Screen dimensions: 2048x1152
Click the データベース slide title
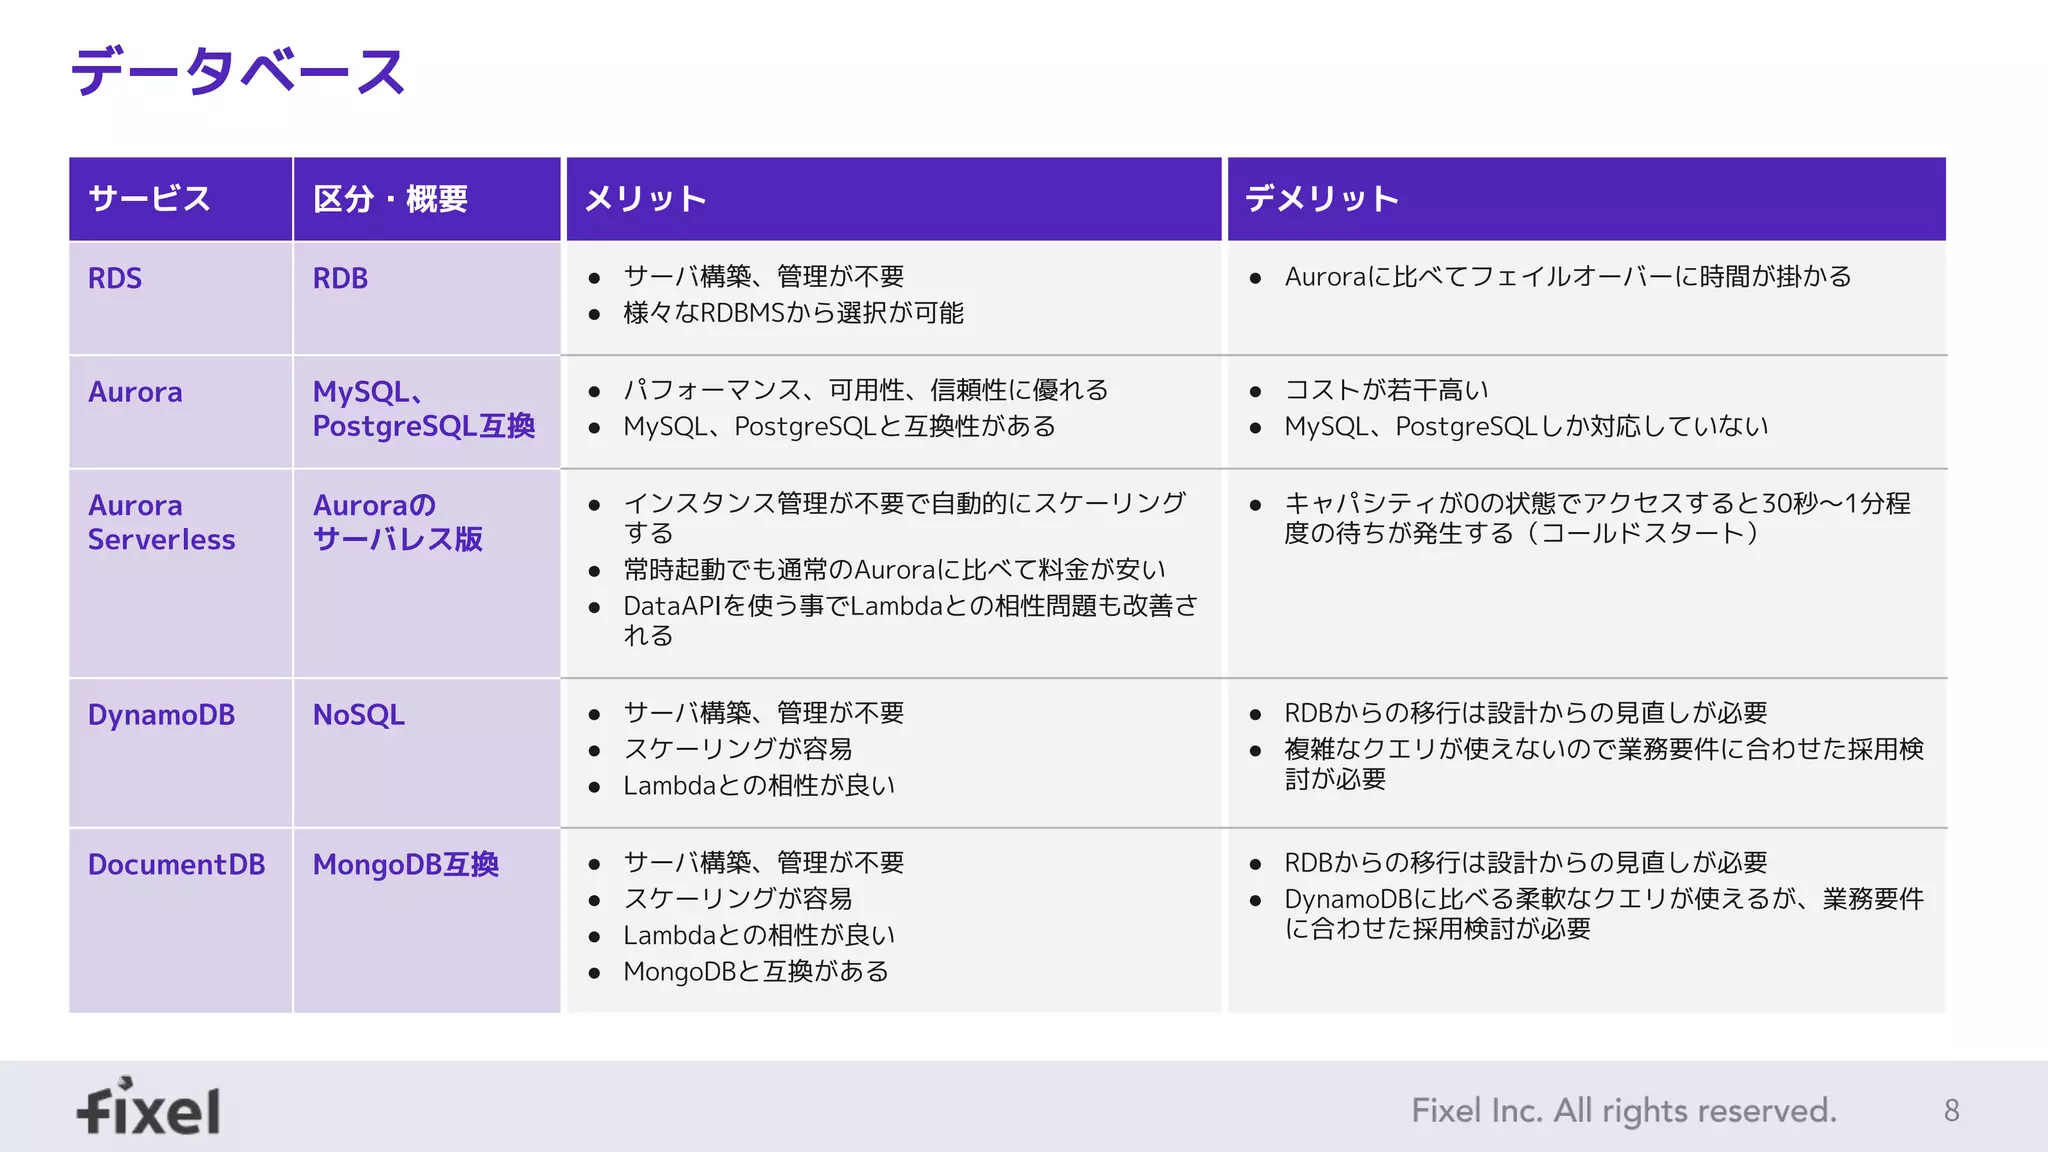click(238, 71)
